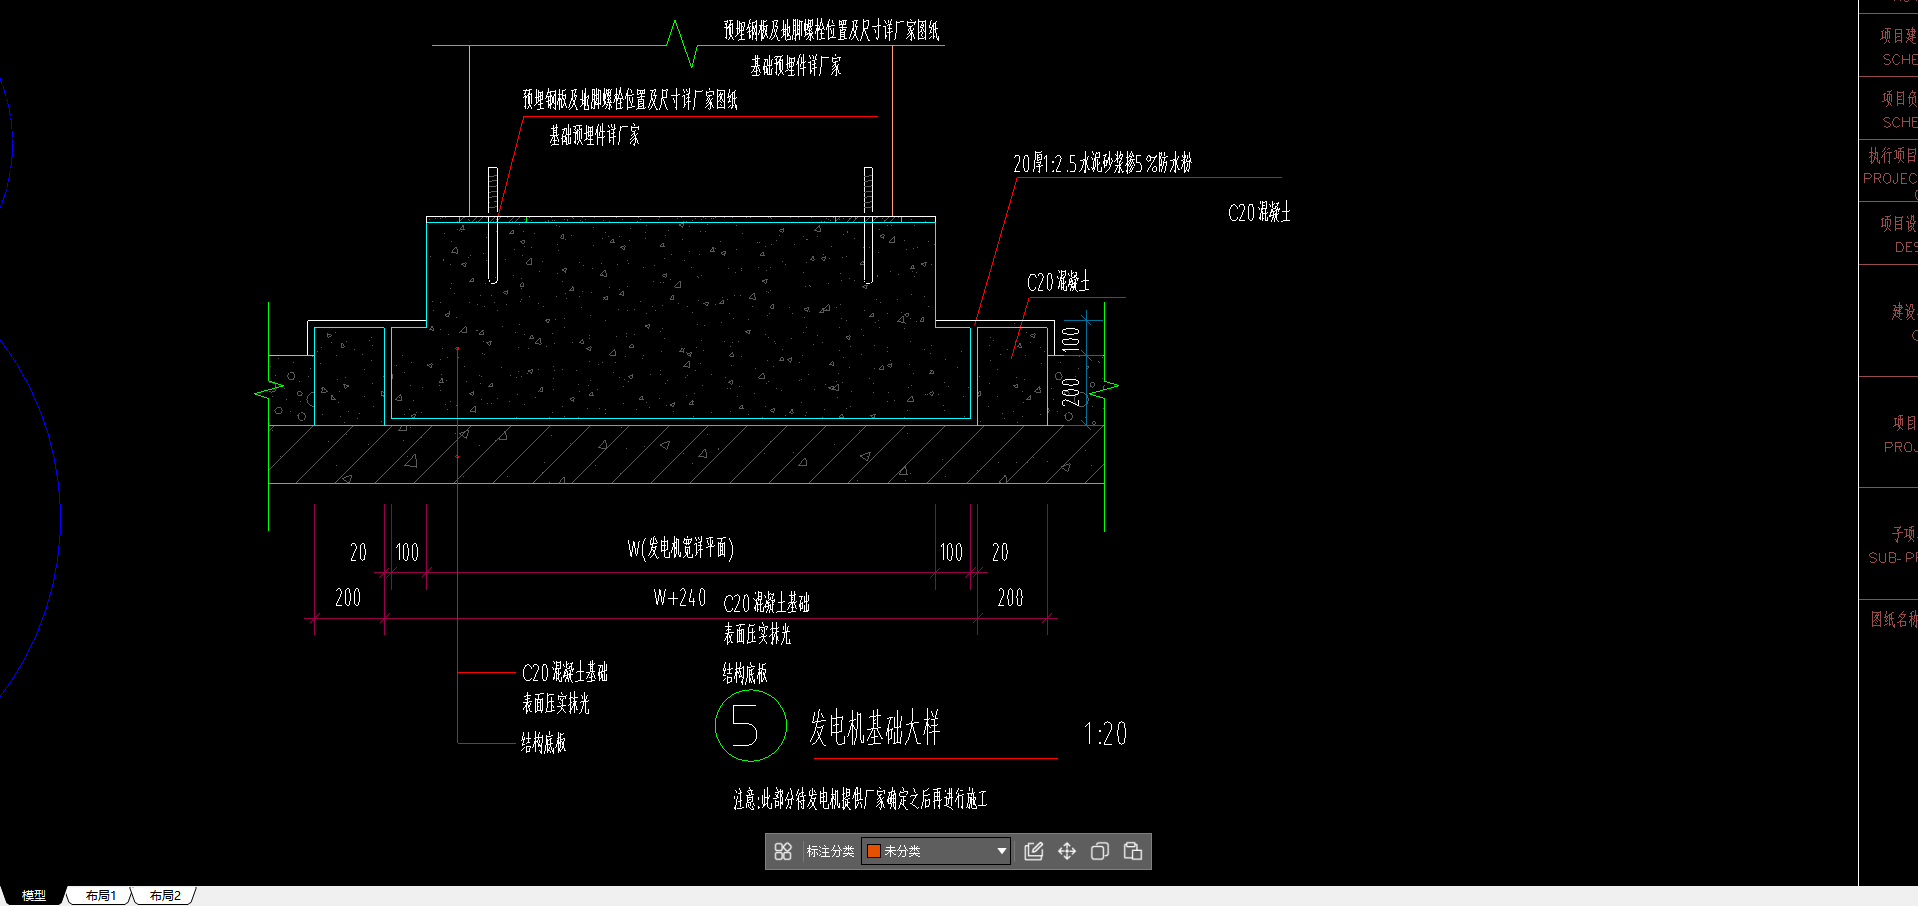Select the W+240 dimension text
The image size is (1918, 906).
(680, 597)
